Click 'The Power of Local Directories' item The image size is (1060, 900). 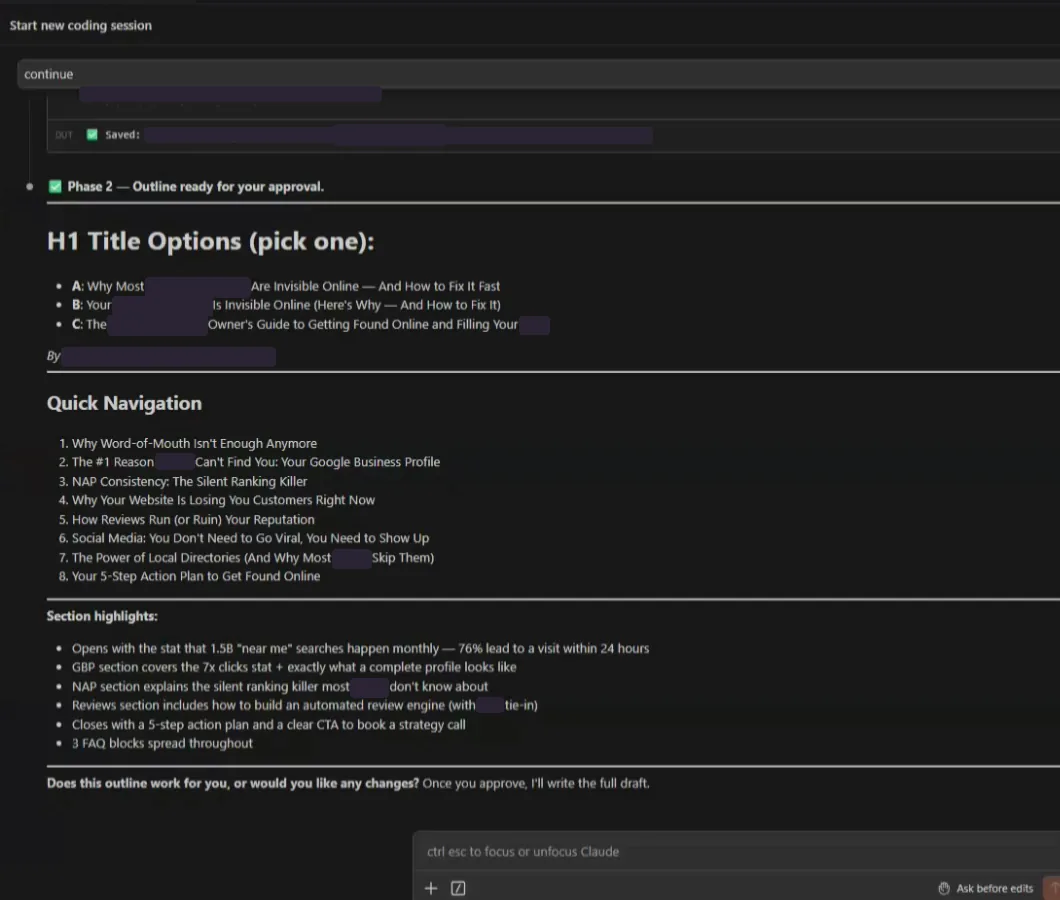tap(253, 558)
